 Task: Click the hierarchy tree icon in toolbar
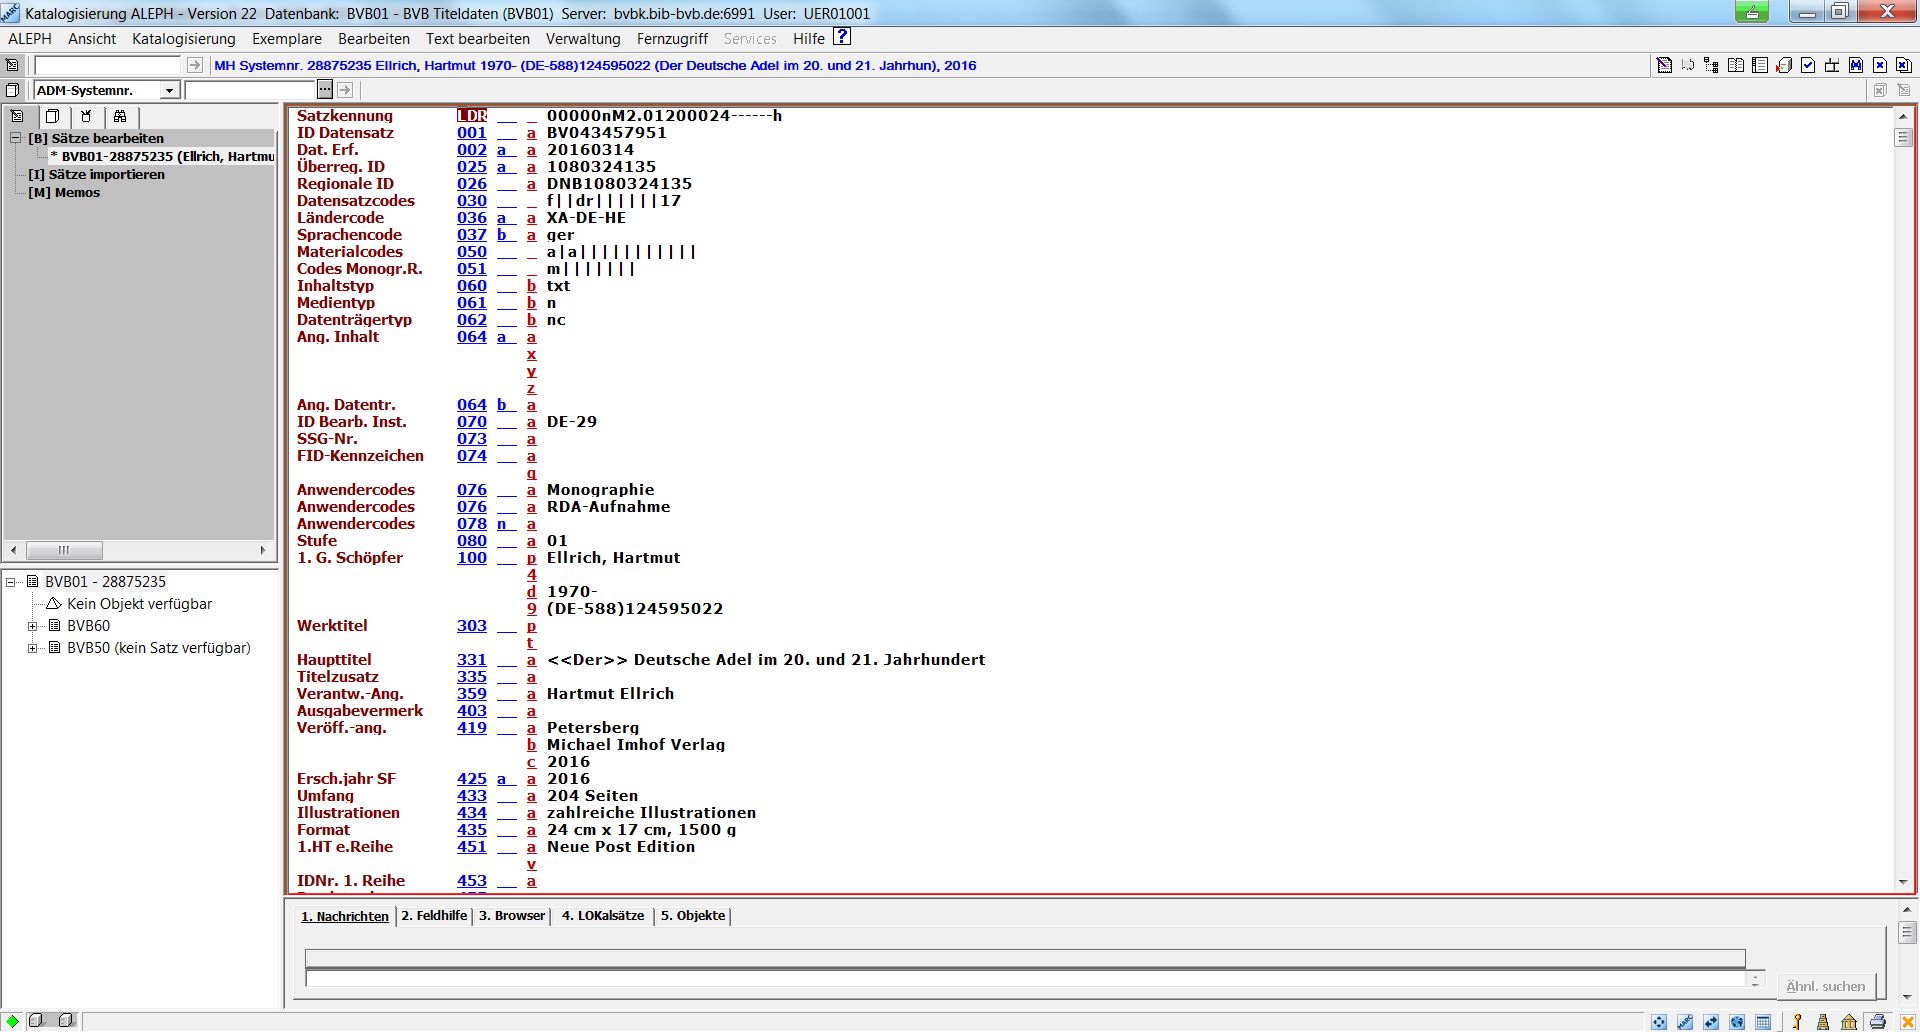click(x=1712, y=65)
